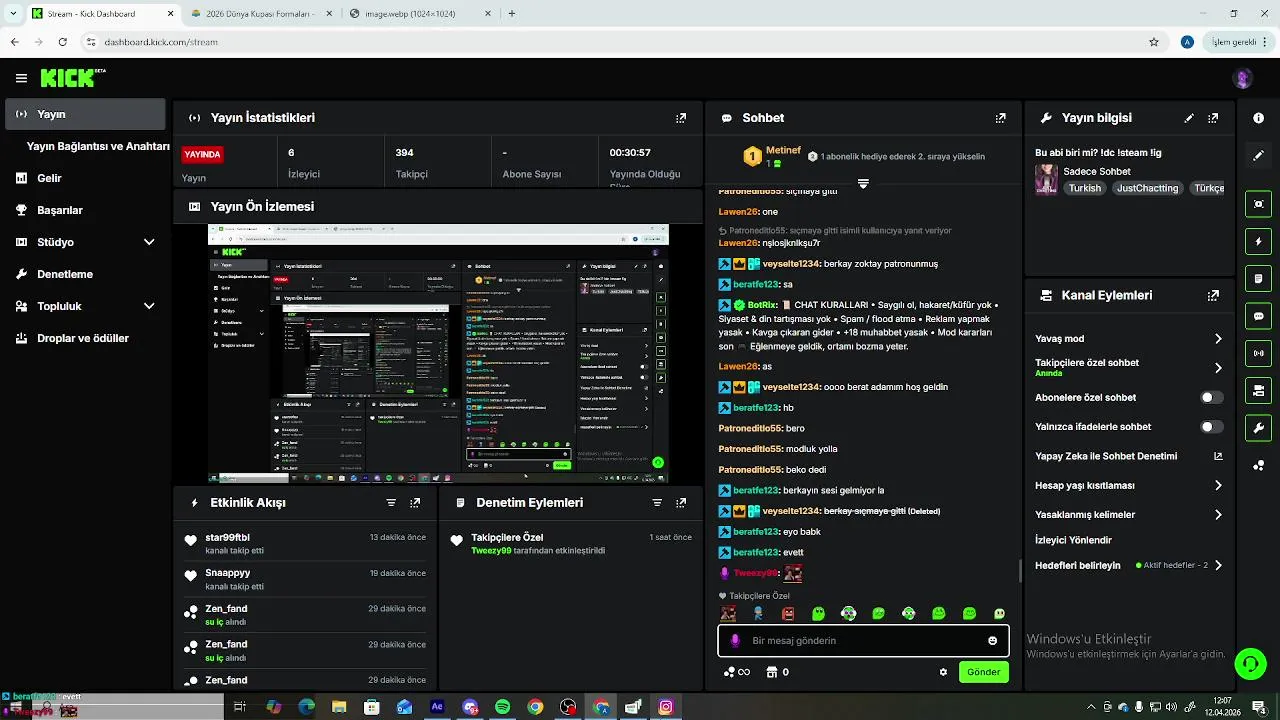Open the shop icon showing 0

[x=777, y=673]
